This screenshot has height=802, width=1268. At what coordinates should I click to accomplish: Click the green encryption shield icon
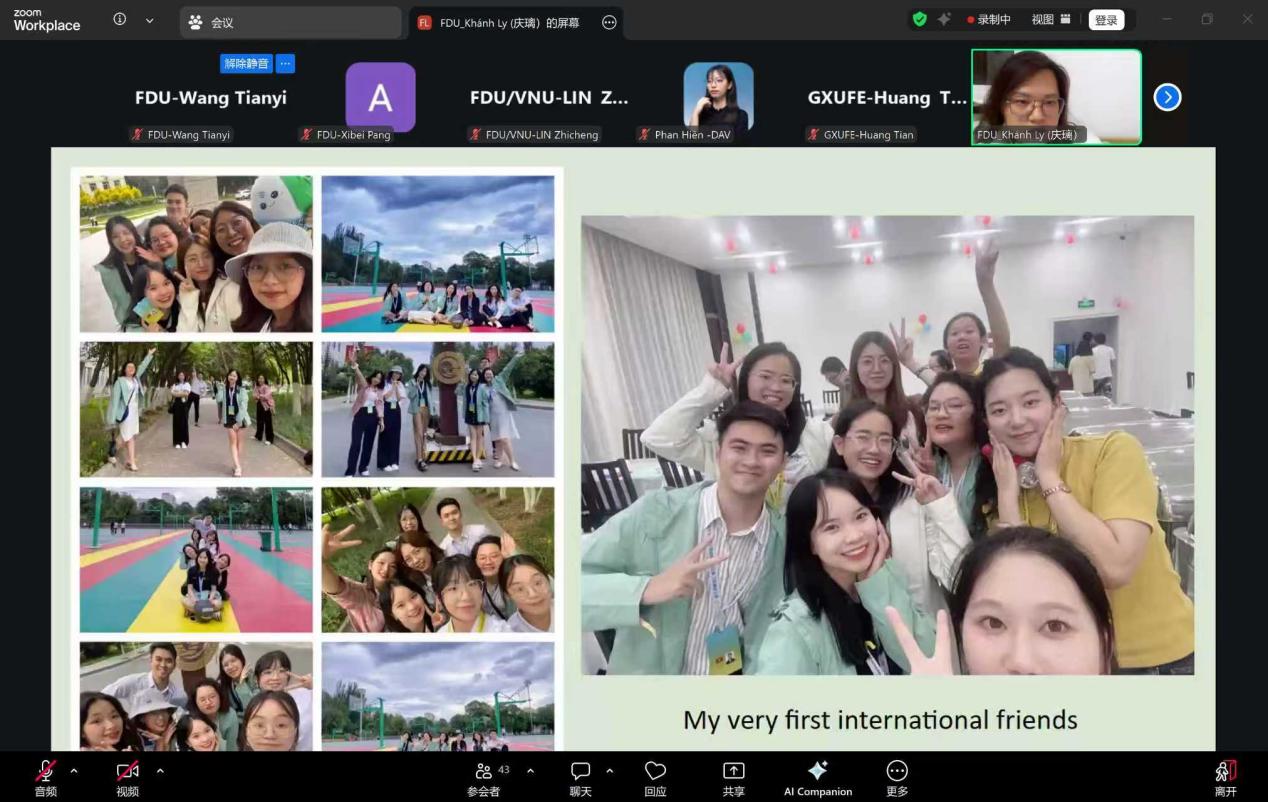pyautogui.click(x=919, y=19)
